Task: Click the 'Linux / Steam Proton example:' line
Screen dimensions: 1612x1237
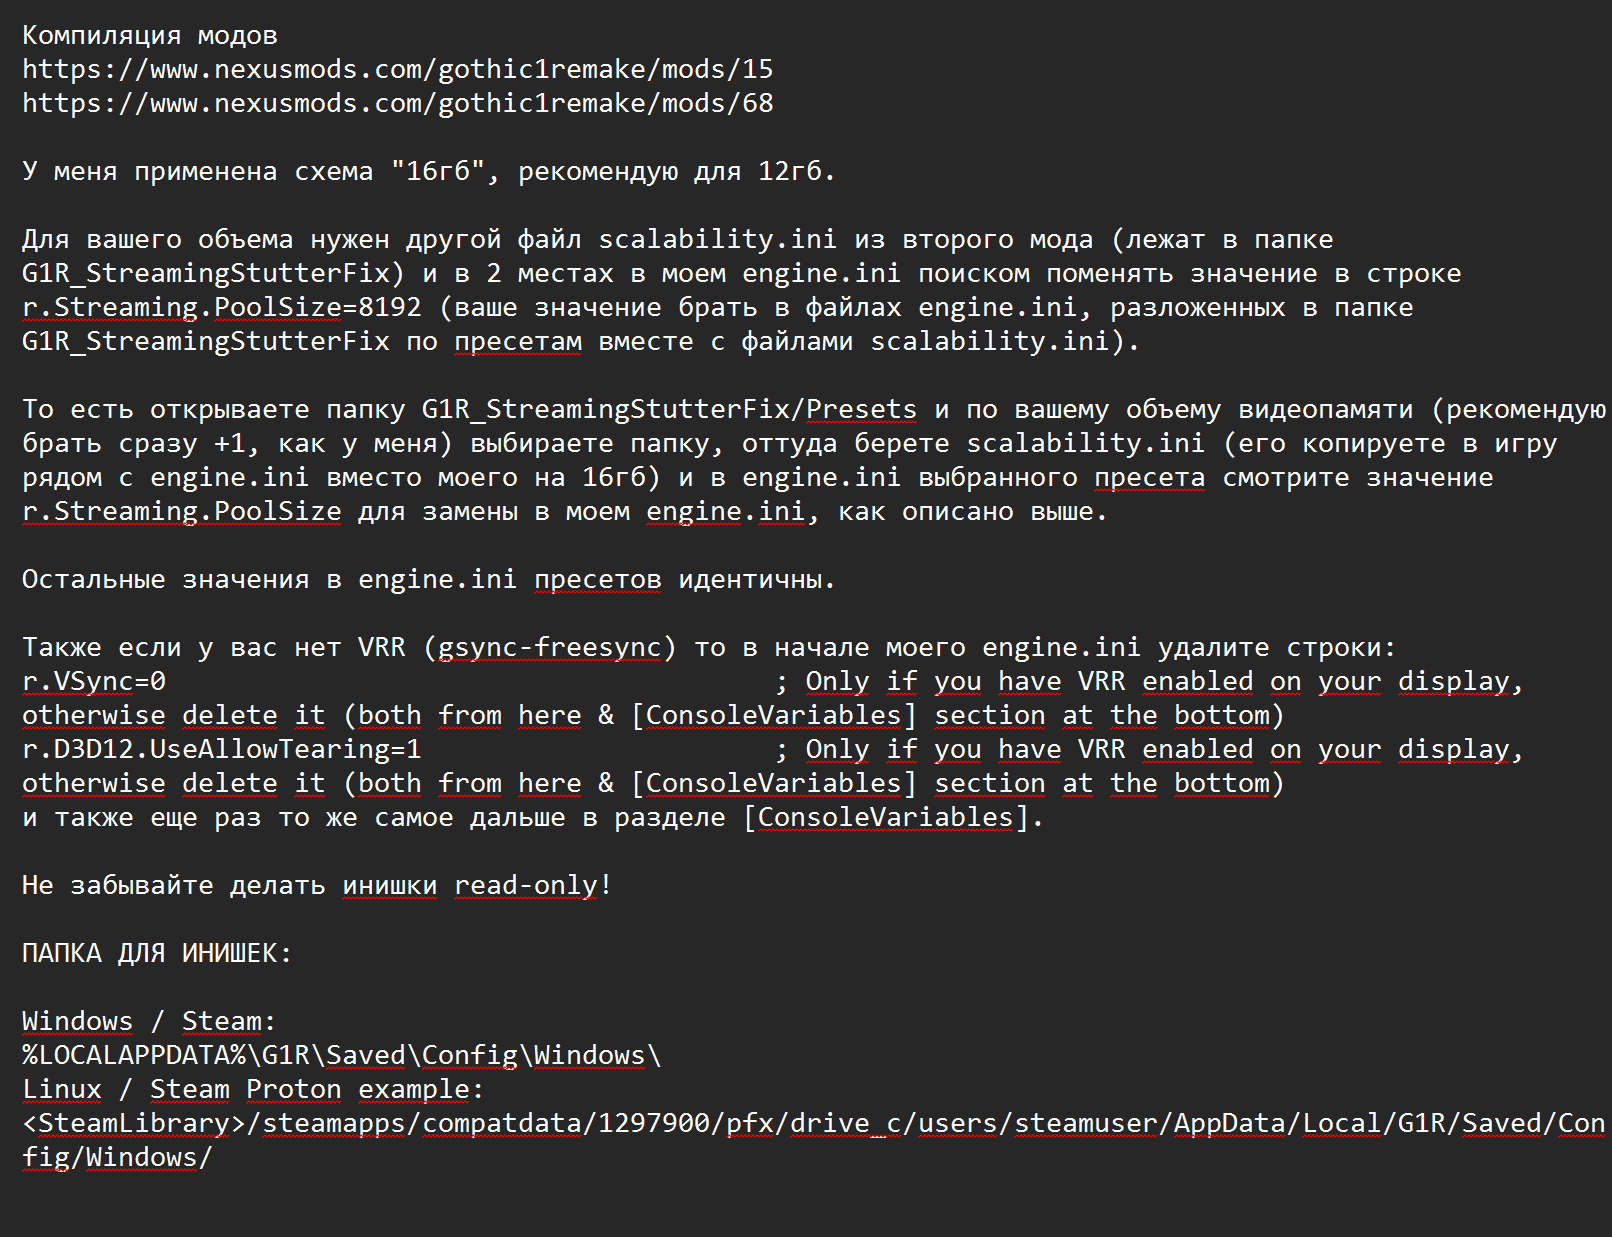Action: point(253,1089)
